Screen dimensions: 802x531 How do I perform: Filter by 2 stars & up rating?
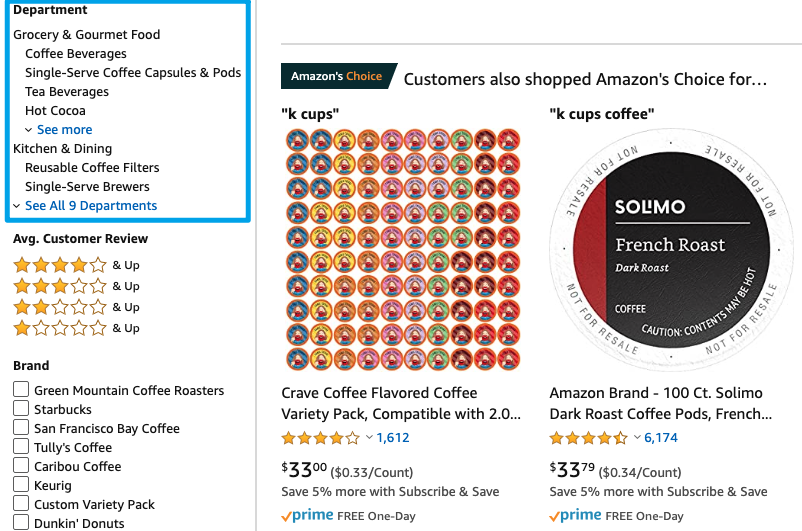click(76, 307)
